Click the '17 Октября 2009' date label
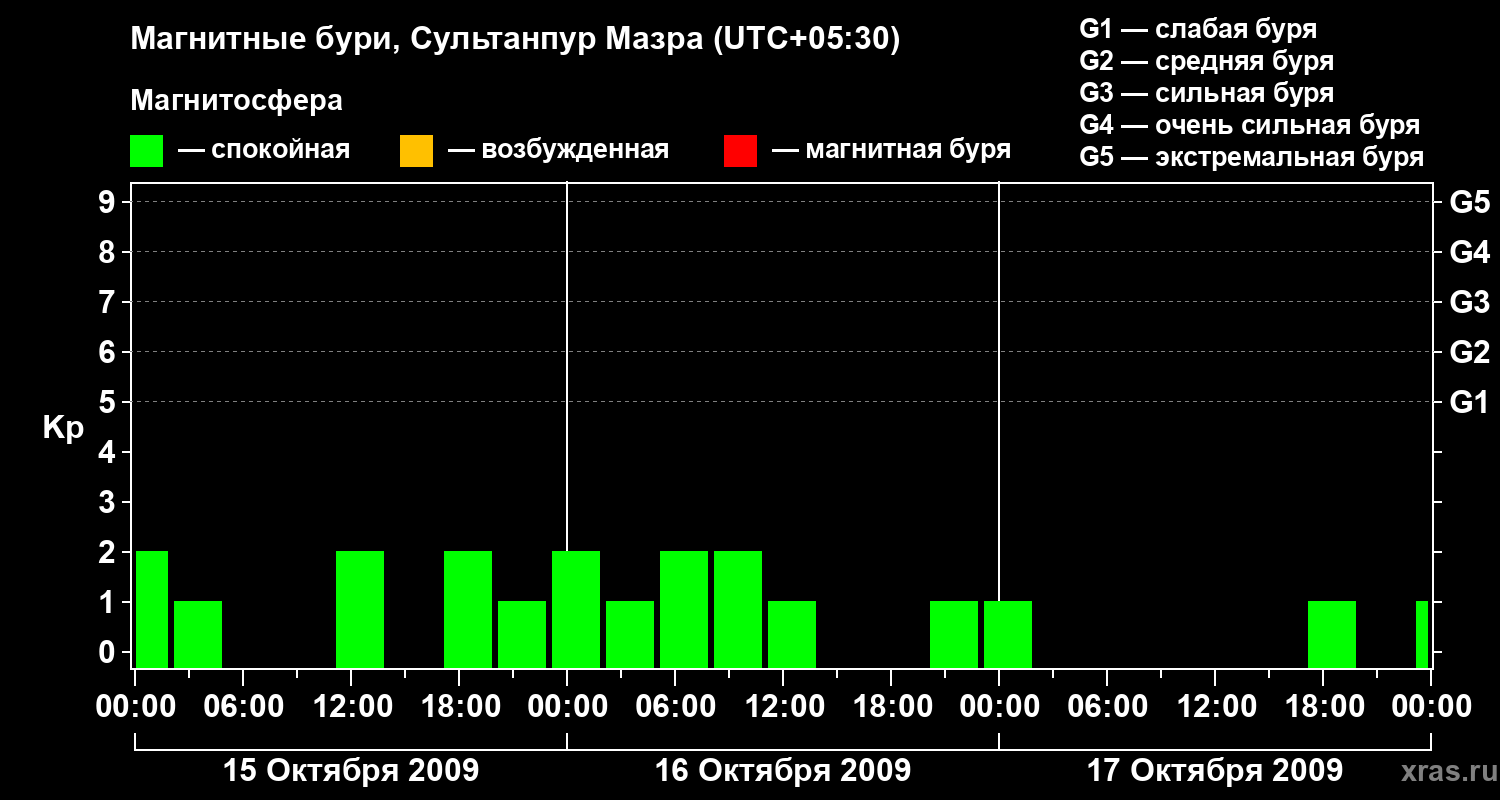This screenshot has width=1500, height=800. click(1215, 771)
